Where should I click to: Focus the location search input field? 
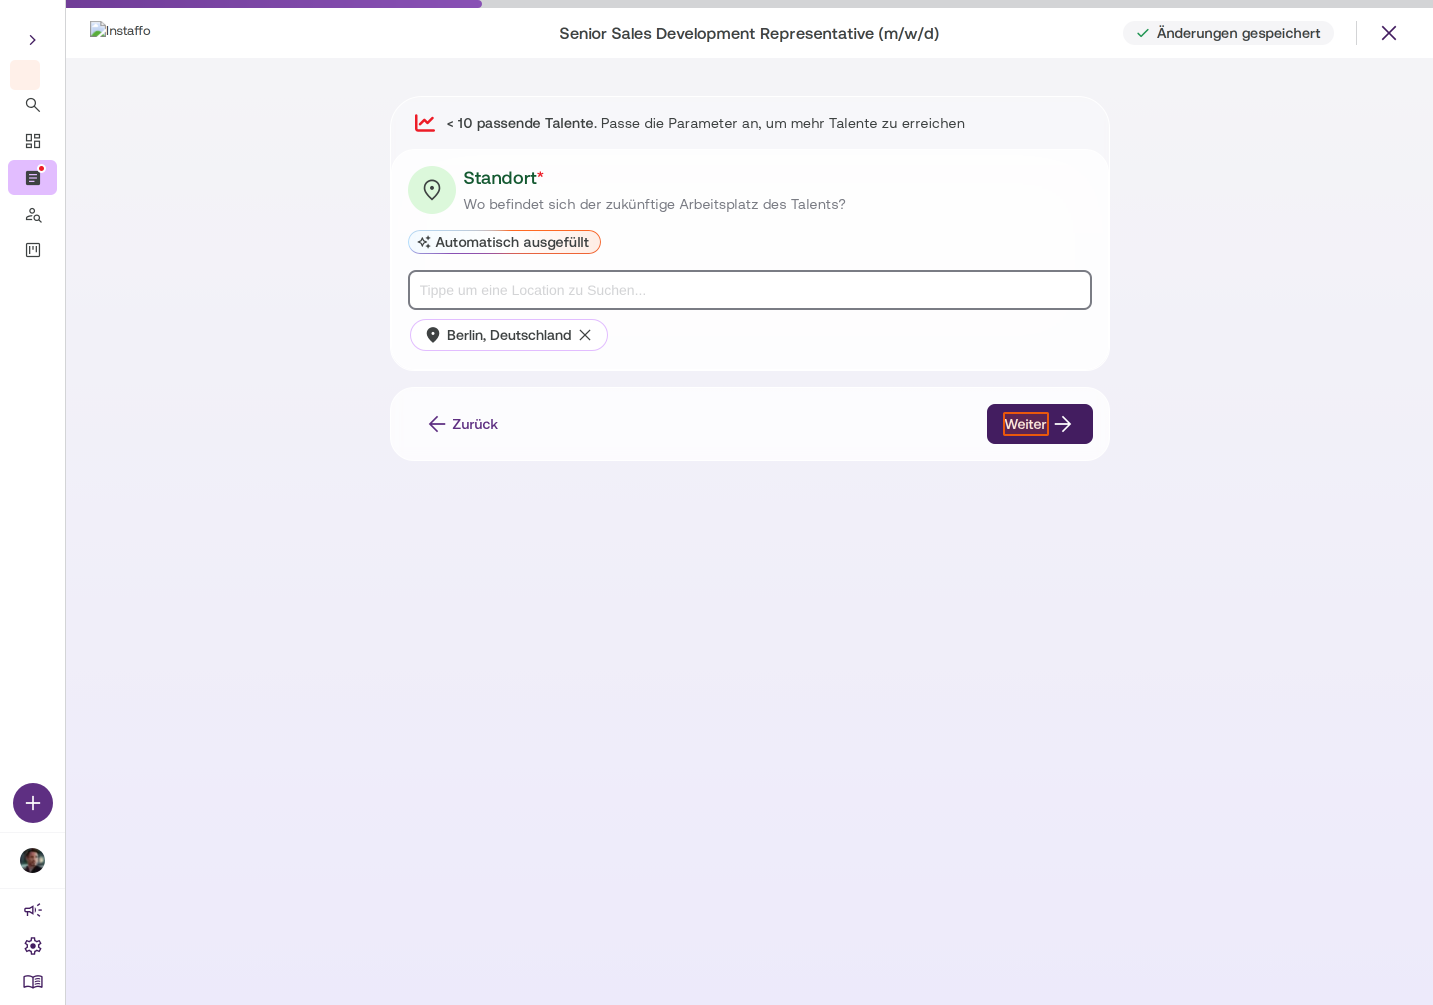click(x=750, y=290)
